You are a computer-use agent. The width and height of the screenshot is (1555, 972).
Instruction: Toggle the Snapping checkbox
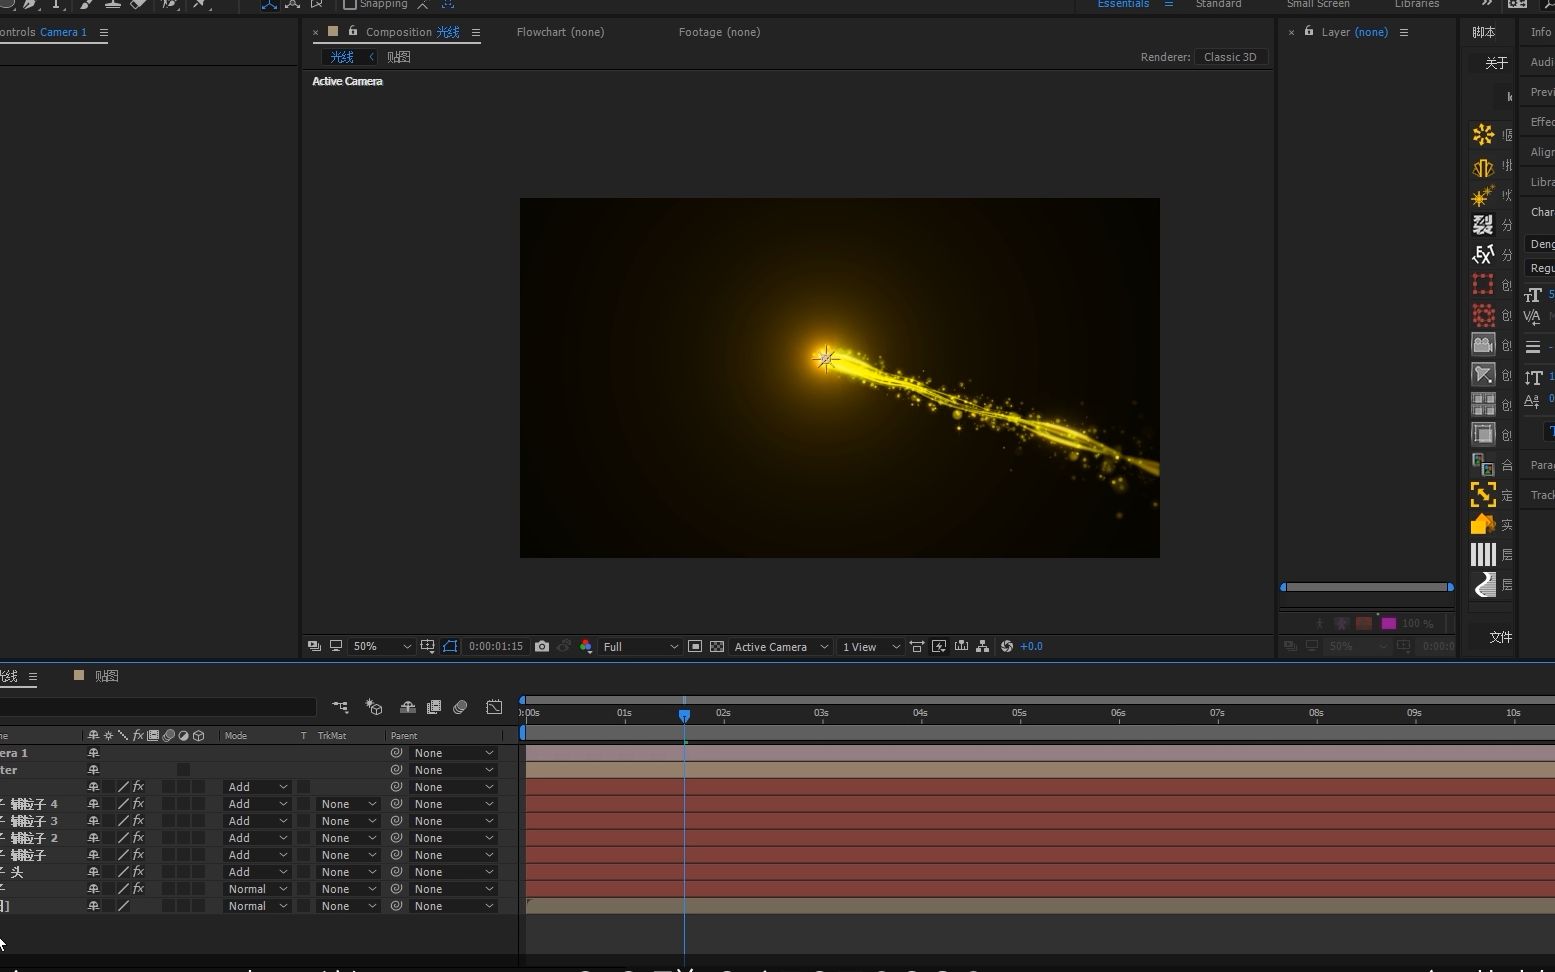click(x=350, y=4)
